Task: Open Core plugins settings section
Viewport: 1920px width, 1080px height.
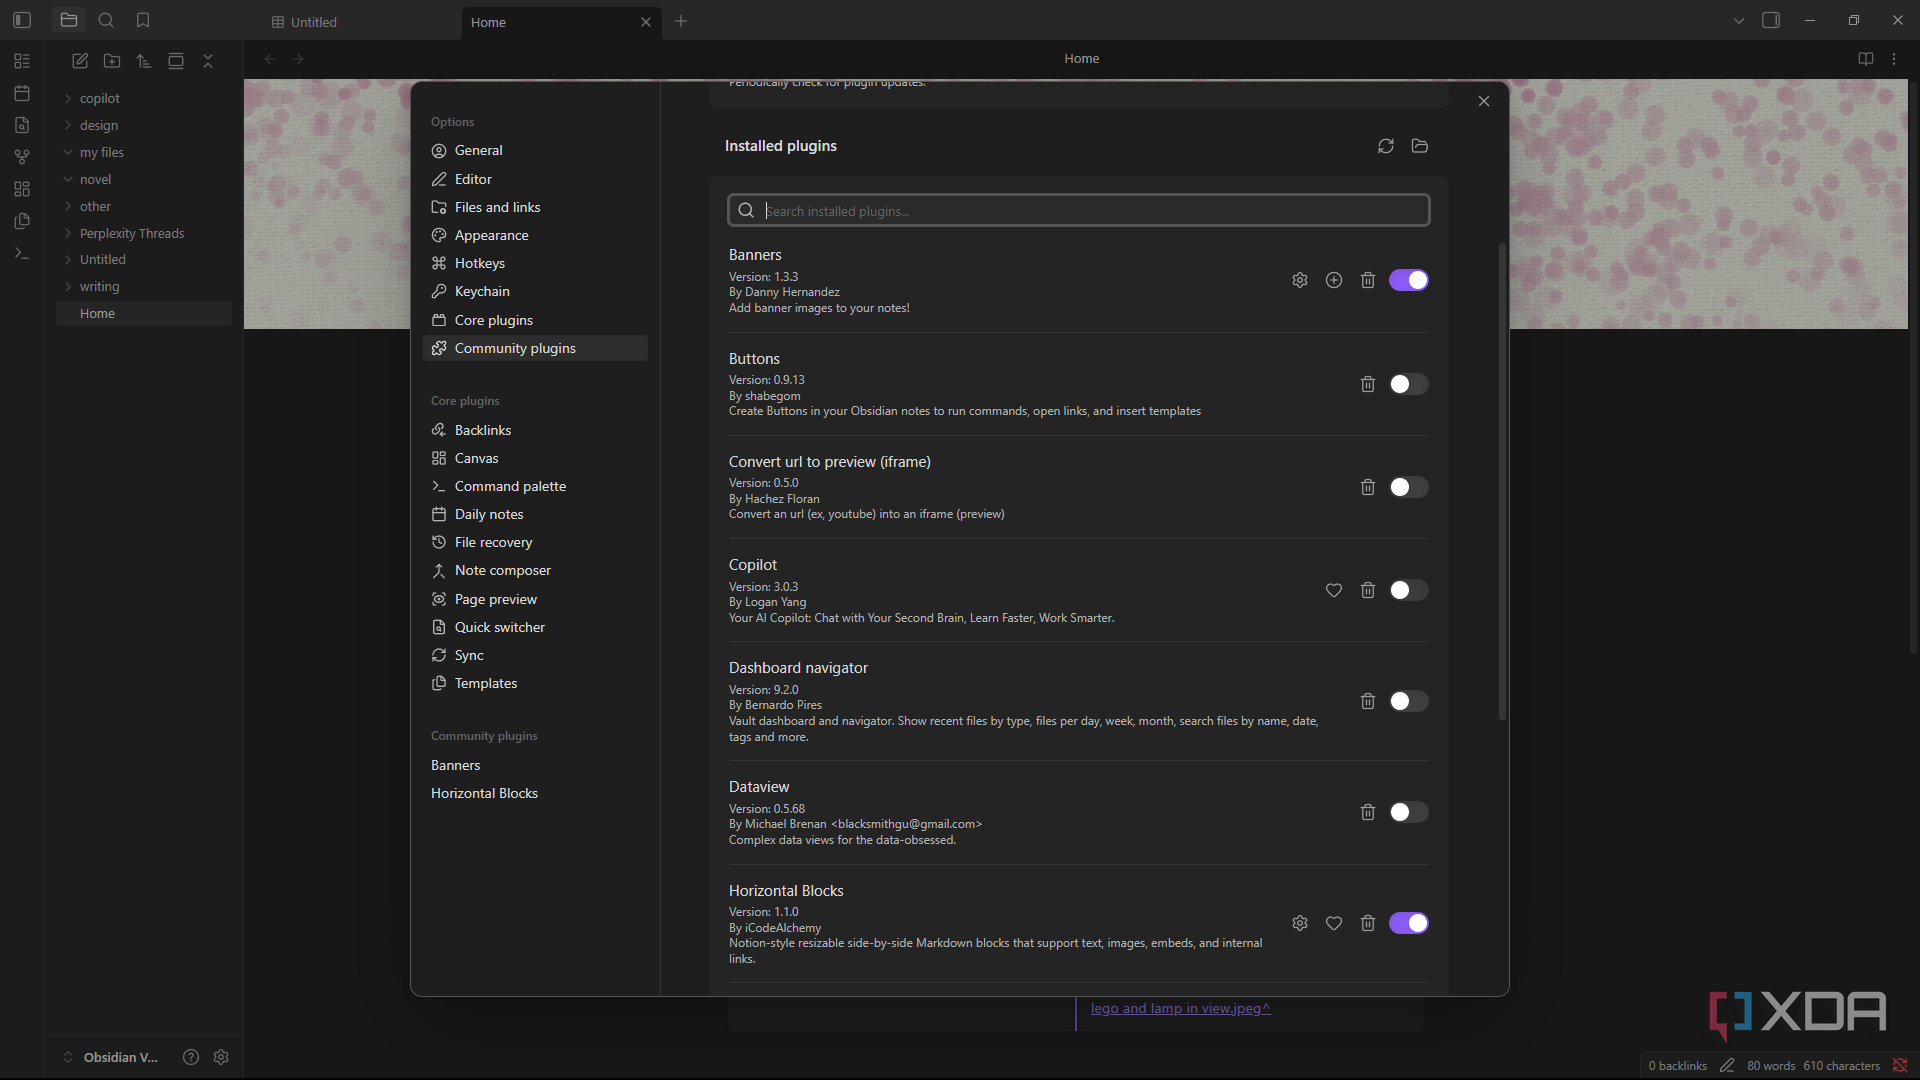Action: [535, 320]
